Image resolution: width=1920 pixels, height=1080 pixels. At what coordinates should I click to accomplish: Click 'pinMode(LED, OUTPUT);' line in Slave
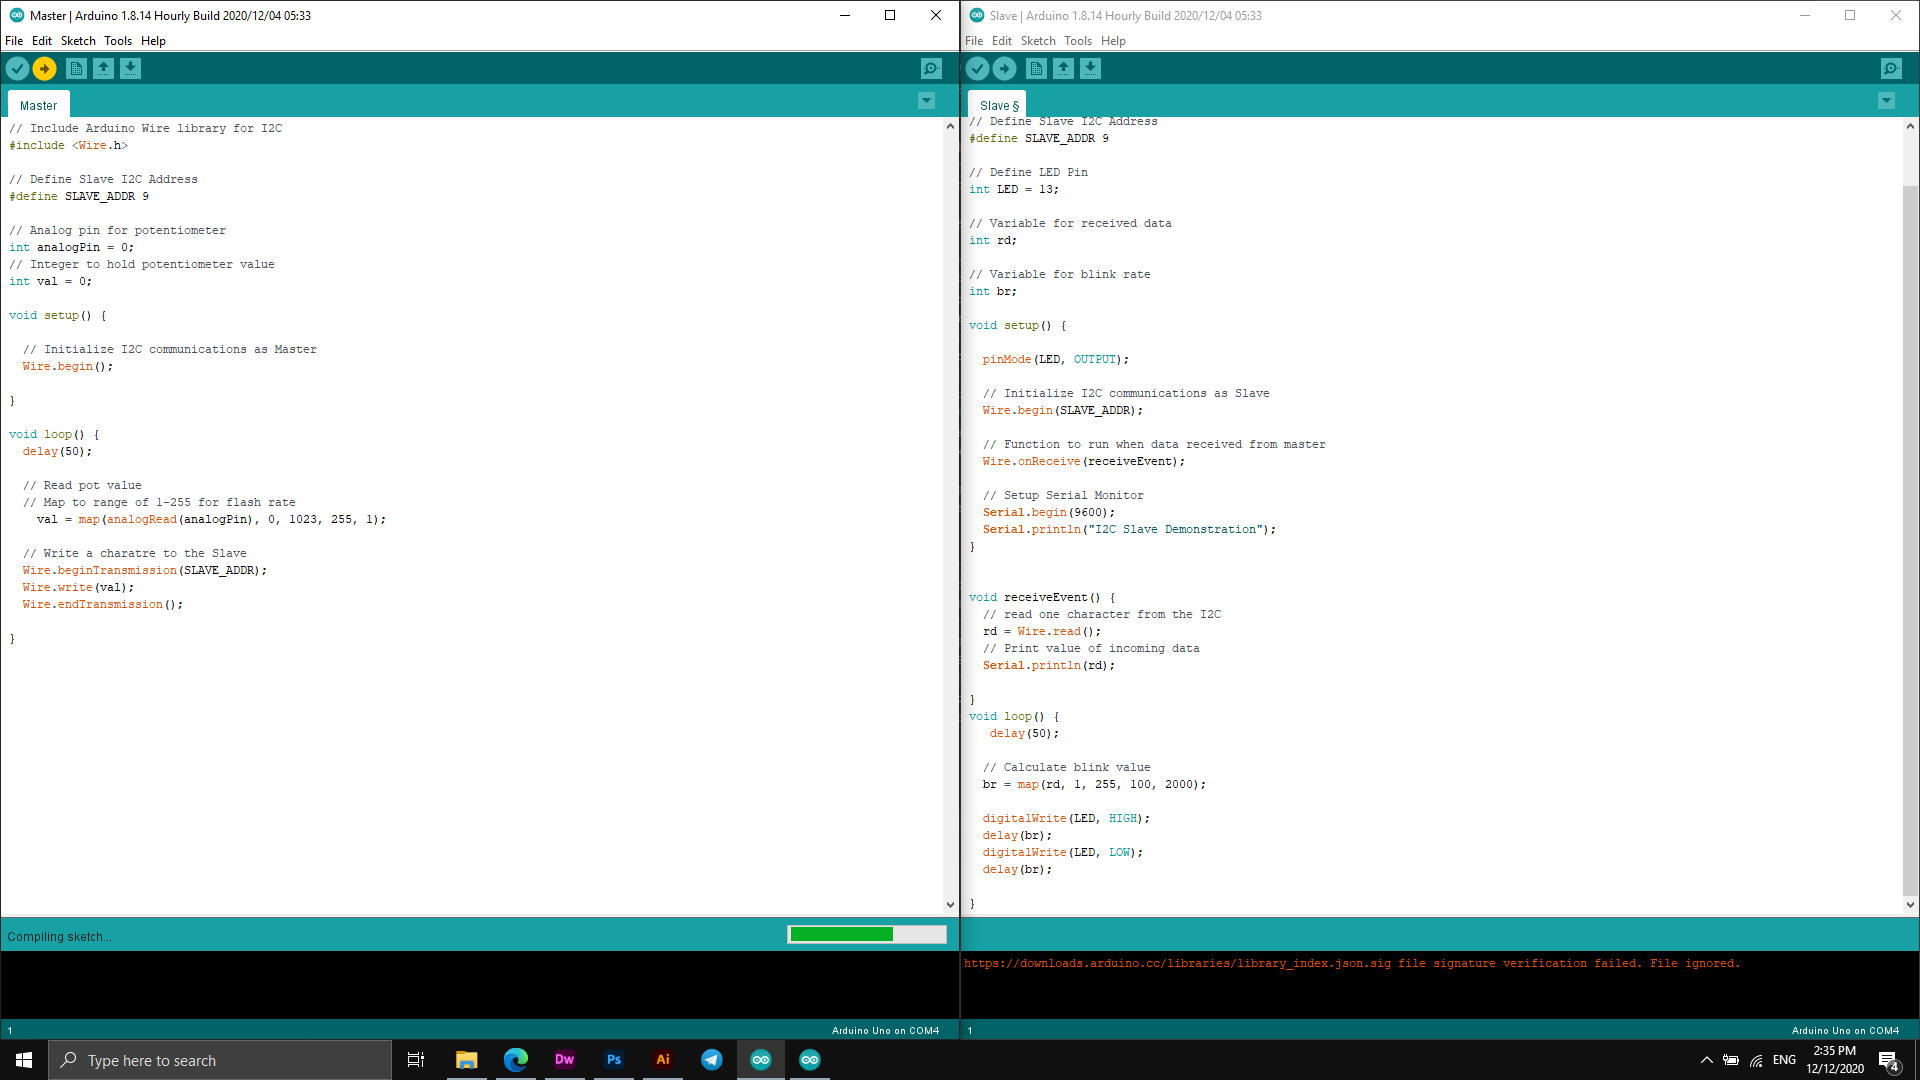[x=1055, y=360]
